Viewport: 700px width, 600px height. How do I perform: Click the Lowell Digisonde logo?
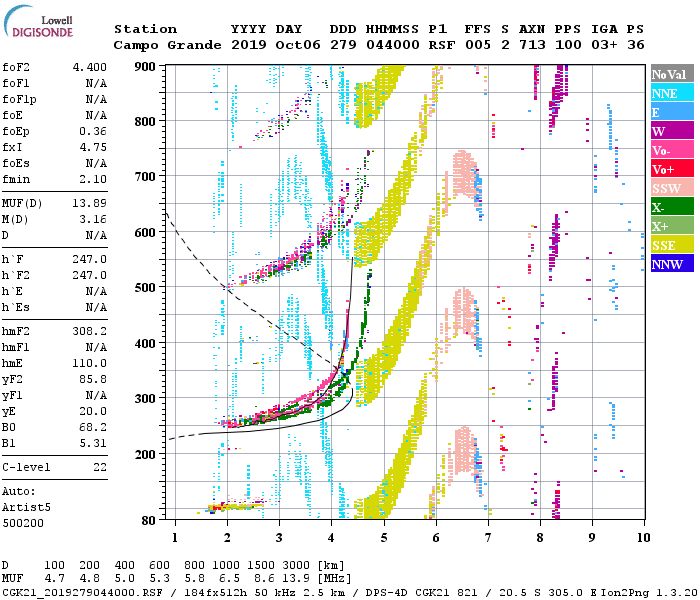click(38, 21)
